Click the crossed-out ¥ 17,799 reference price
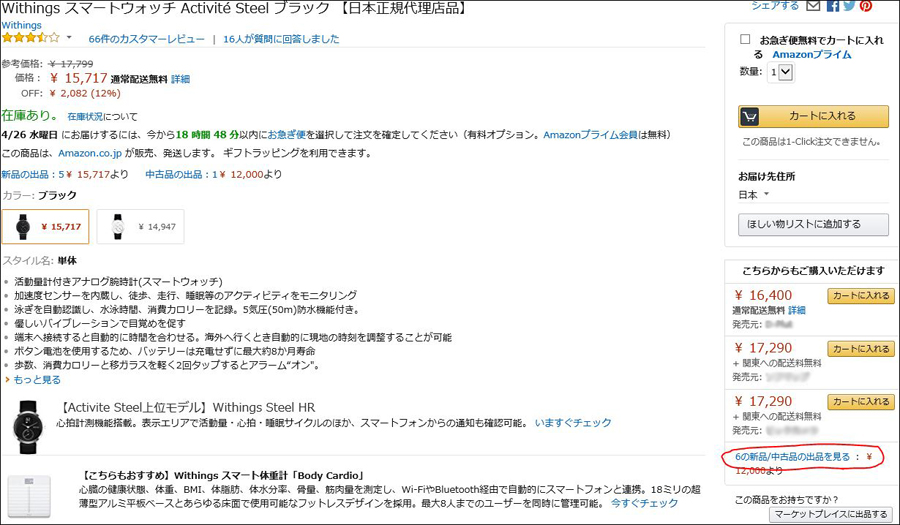 point(71,64)
